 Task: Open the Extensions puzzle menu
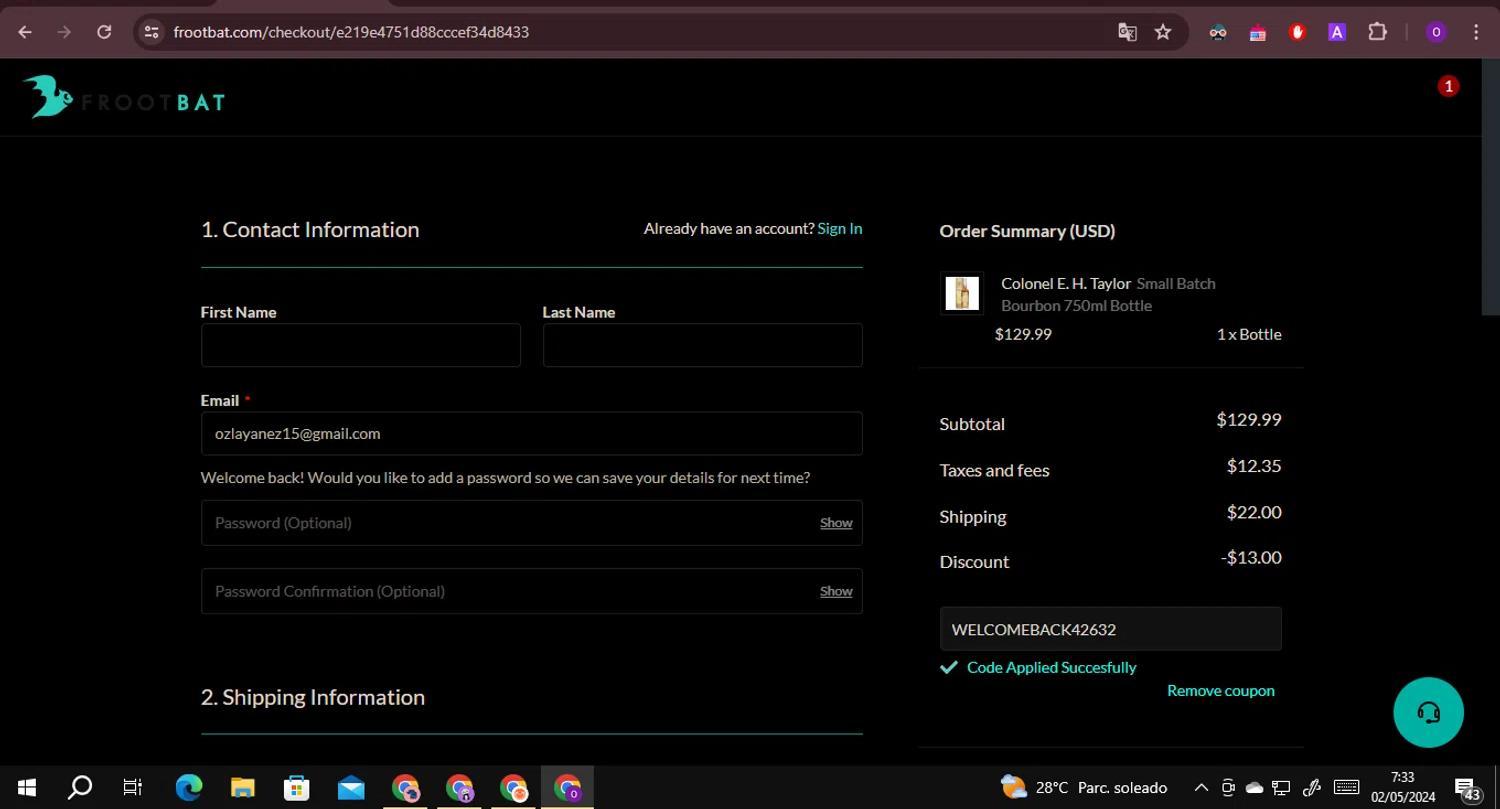(1377, 32)
